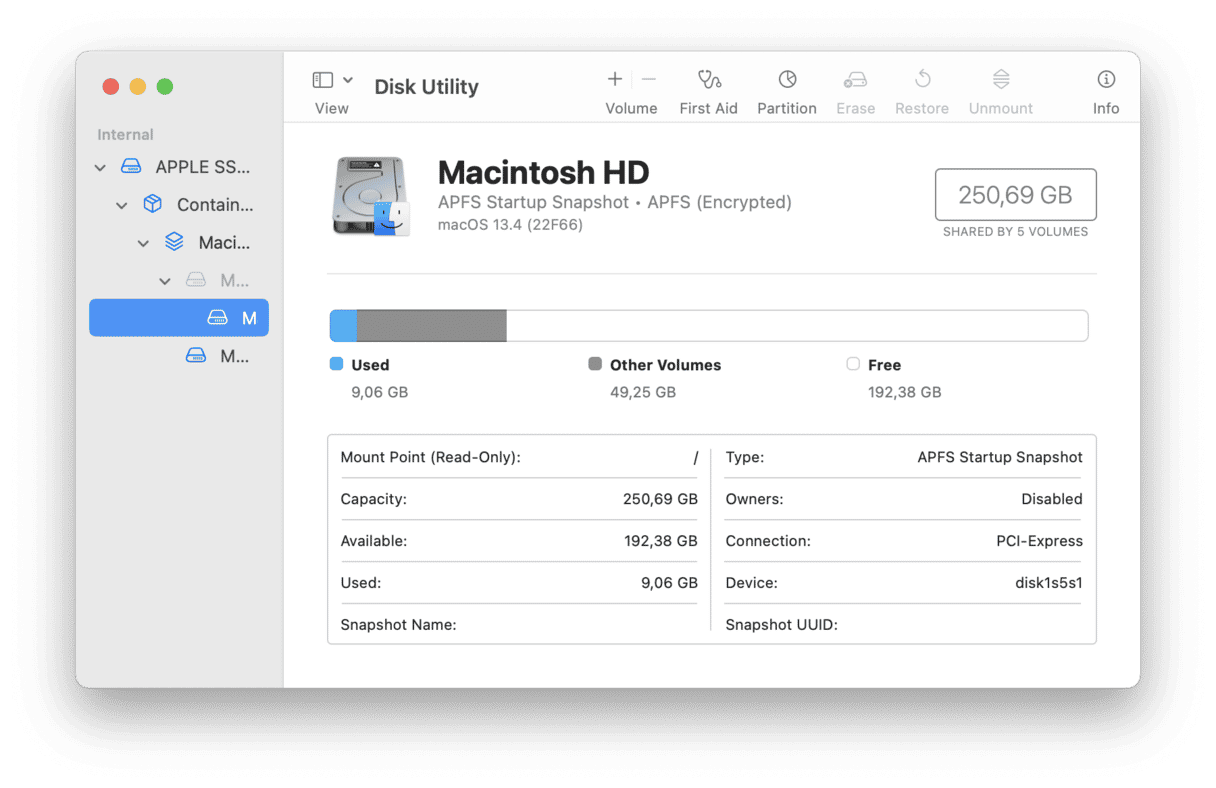Run First Aid on Macintosh HD
The height and width of the screenshot is (788, 1216).
[x=708, y=88]
